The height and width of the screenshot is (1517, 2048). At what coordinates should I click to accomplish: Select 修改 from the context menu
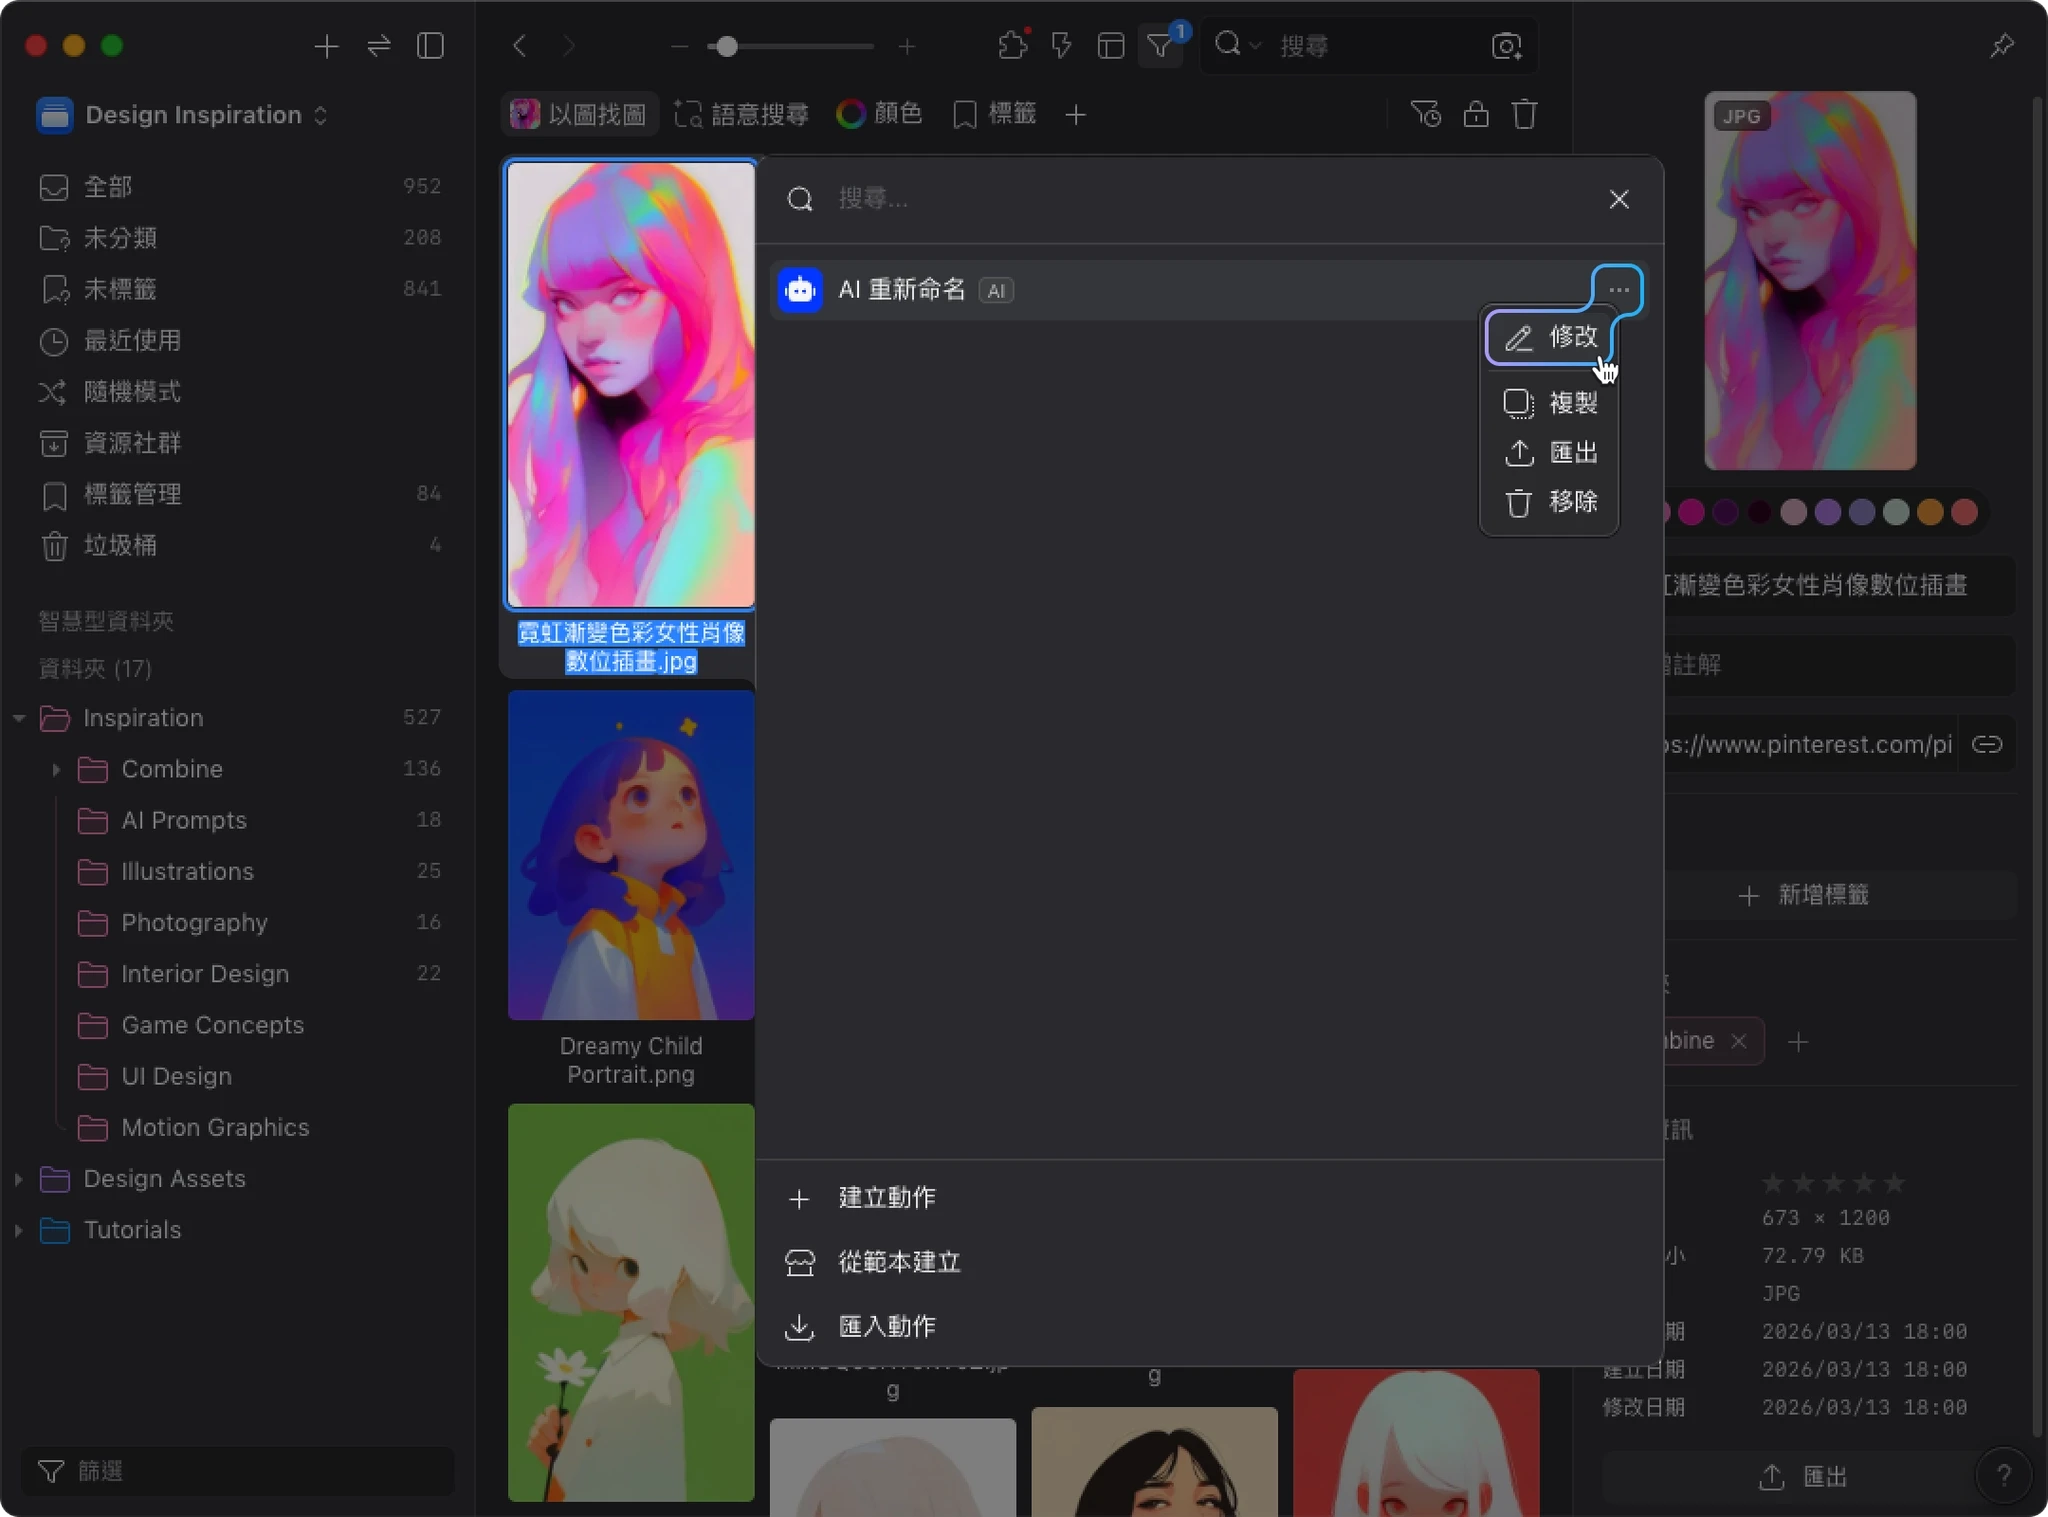coord(1550,337)
